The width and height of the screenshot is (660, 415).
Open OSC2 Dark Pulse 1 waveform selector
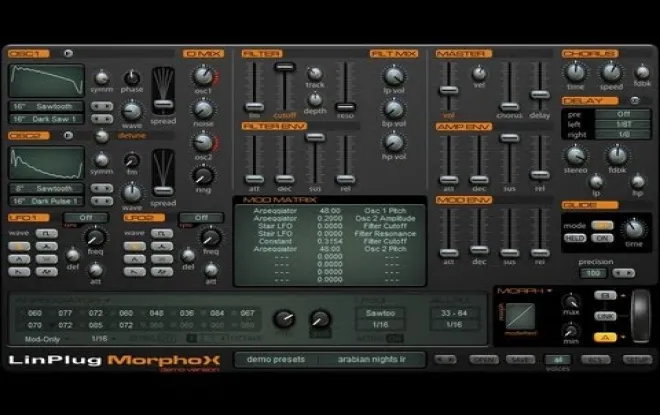[x=46, y=201]
